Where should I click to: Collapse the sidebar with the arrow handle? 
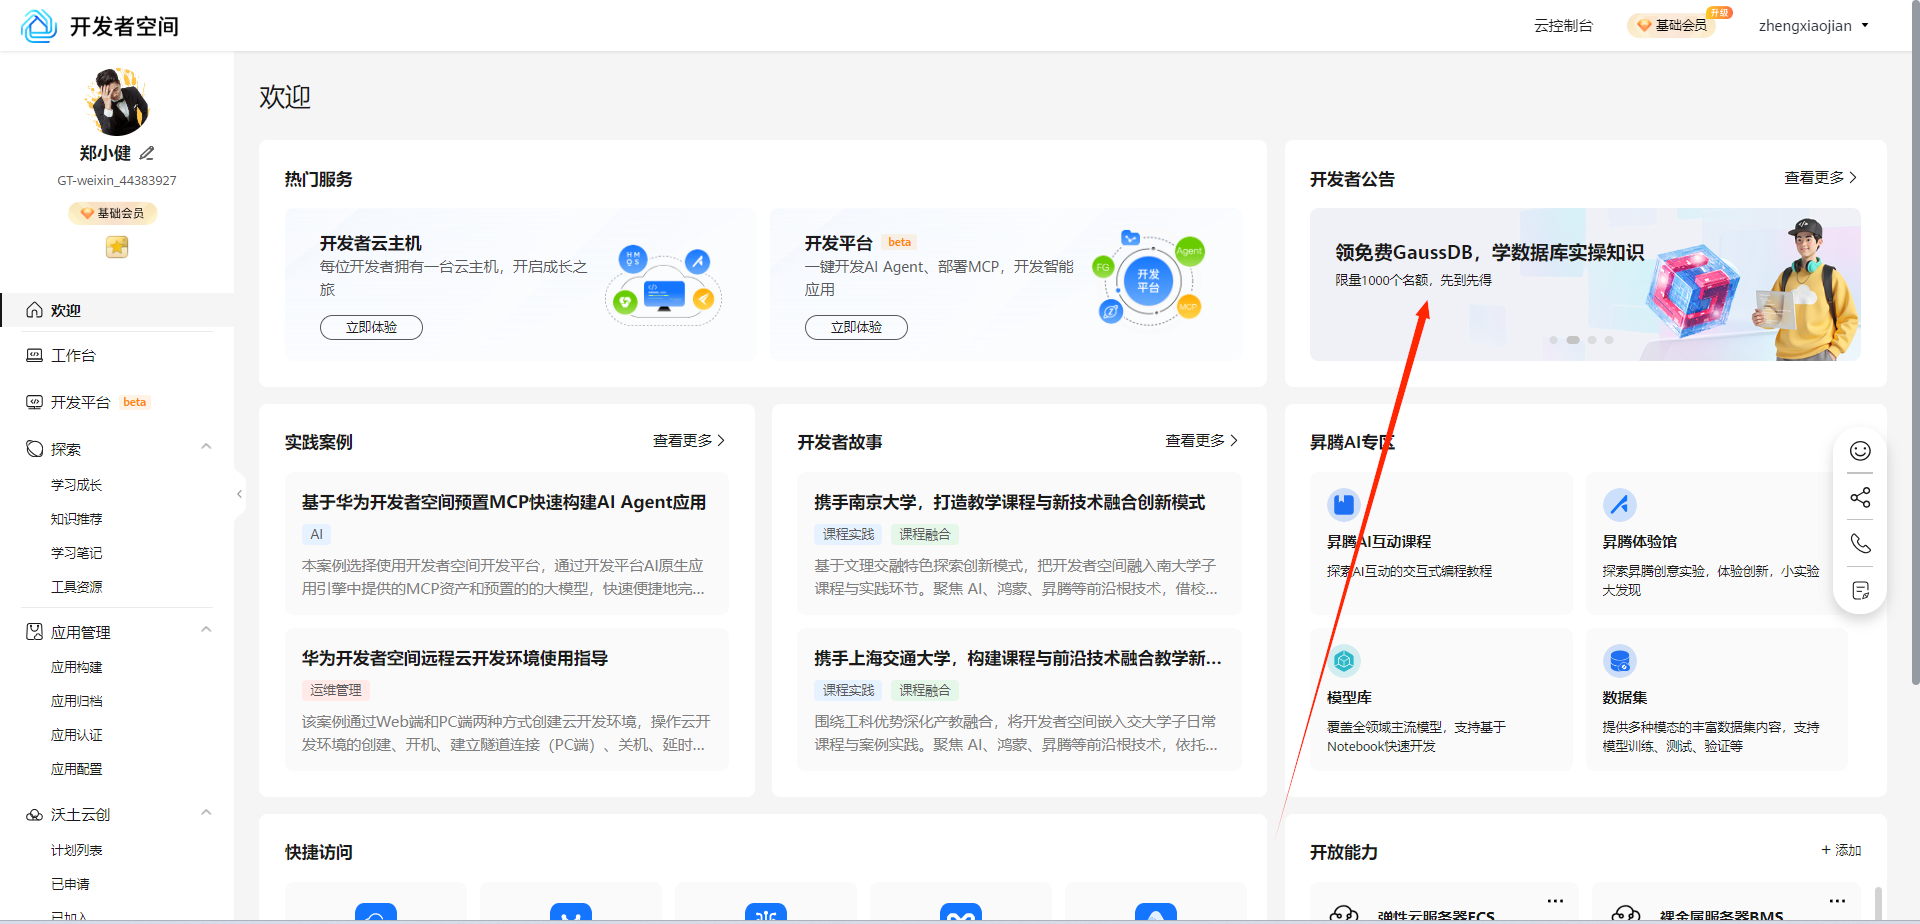click(x=239, y=494)
